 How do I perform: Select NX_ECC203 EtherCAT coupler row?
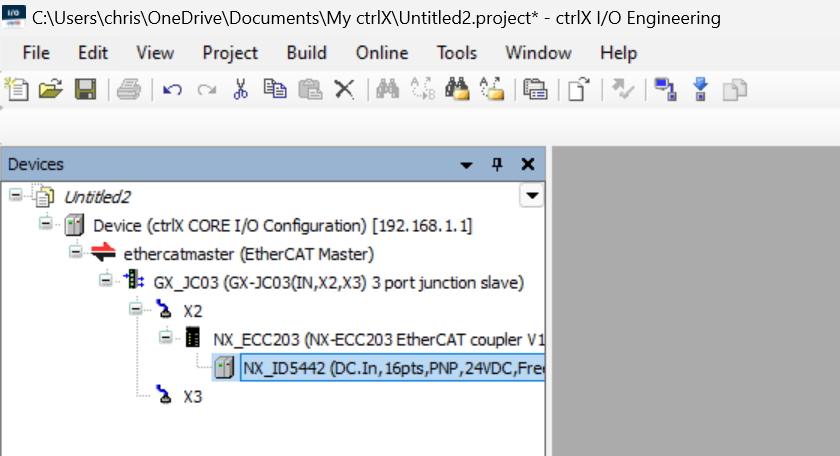378,340
